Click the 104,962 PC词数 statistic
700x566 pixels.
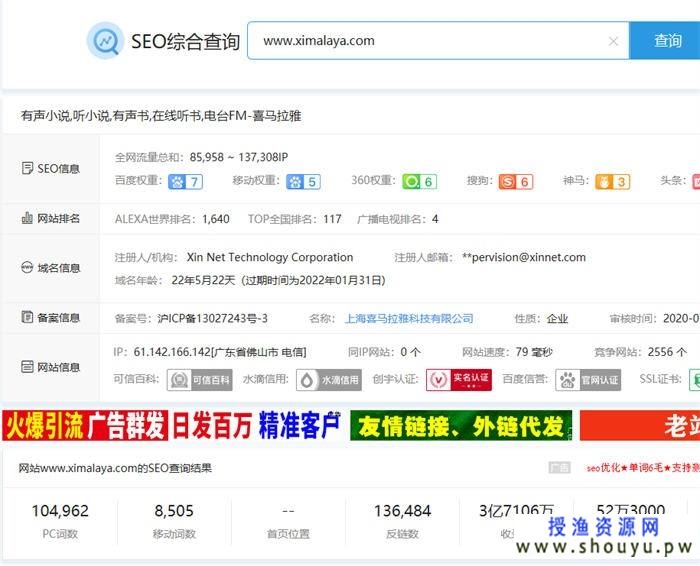[60, 520]
